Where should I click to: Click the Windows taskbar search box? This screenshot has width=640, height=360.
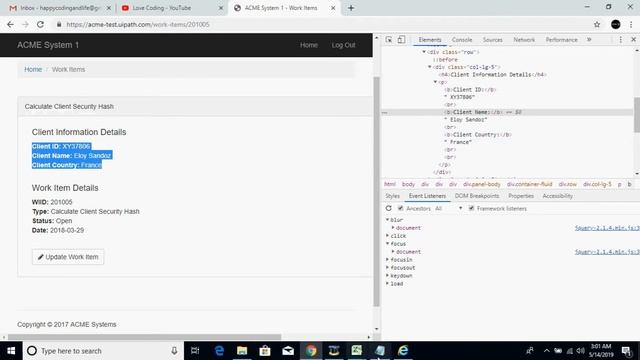click(x=103, y=351)
